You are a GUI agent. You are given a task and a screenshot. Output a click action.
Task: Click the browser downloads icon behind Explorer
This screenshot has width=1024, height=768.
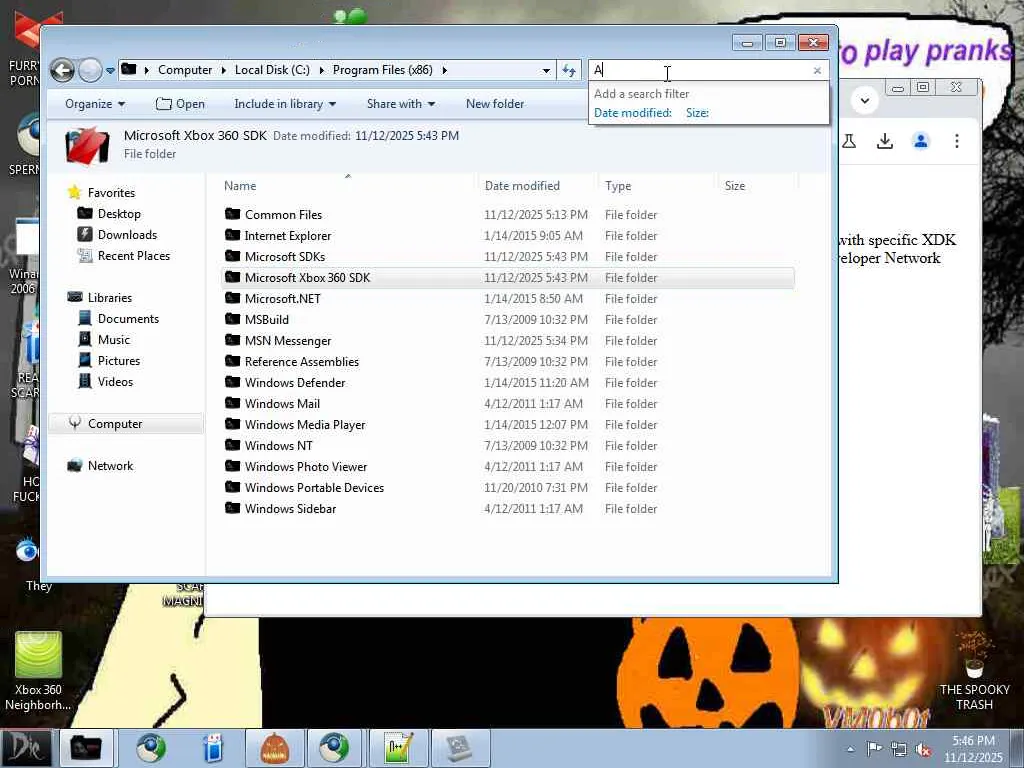885,141
